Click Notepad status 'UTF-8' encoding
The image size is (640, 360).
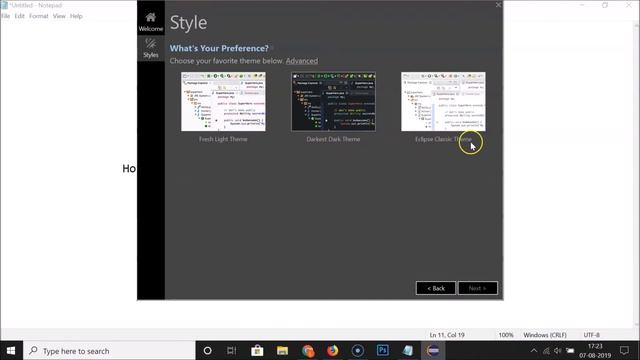pyautogui.click(x=591, y=335)
